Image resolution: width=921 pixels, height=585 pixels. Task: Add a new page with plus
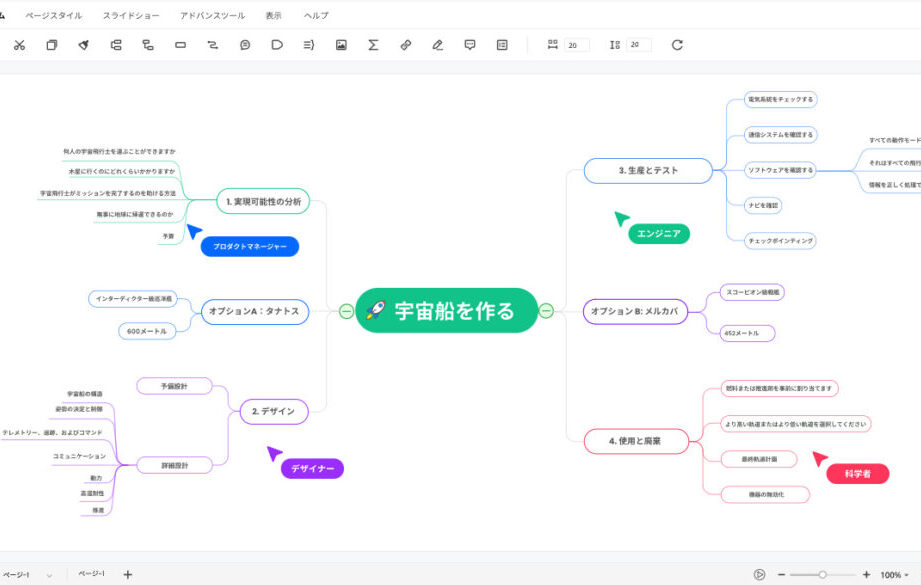click(x=127, y=574)
